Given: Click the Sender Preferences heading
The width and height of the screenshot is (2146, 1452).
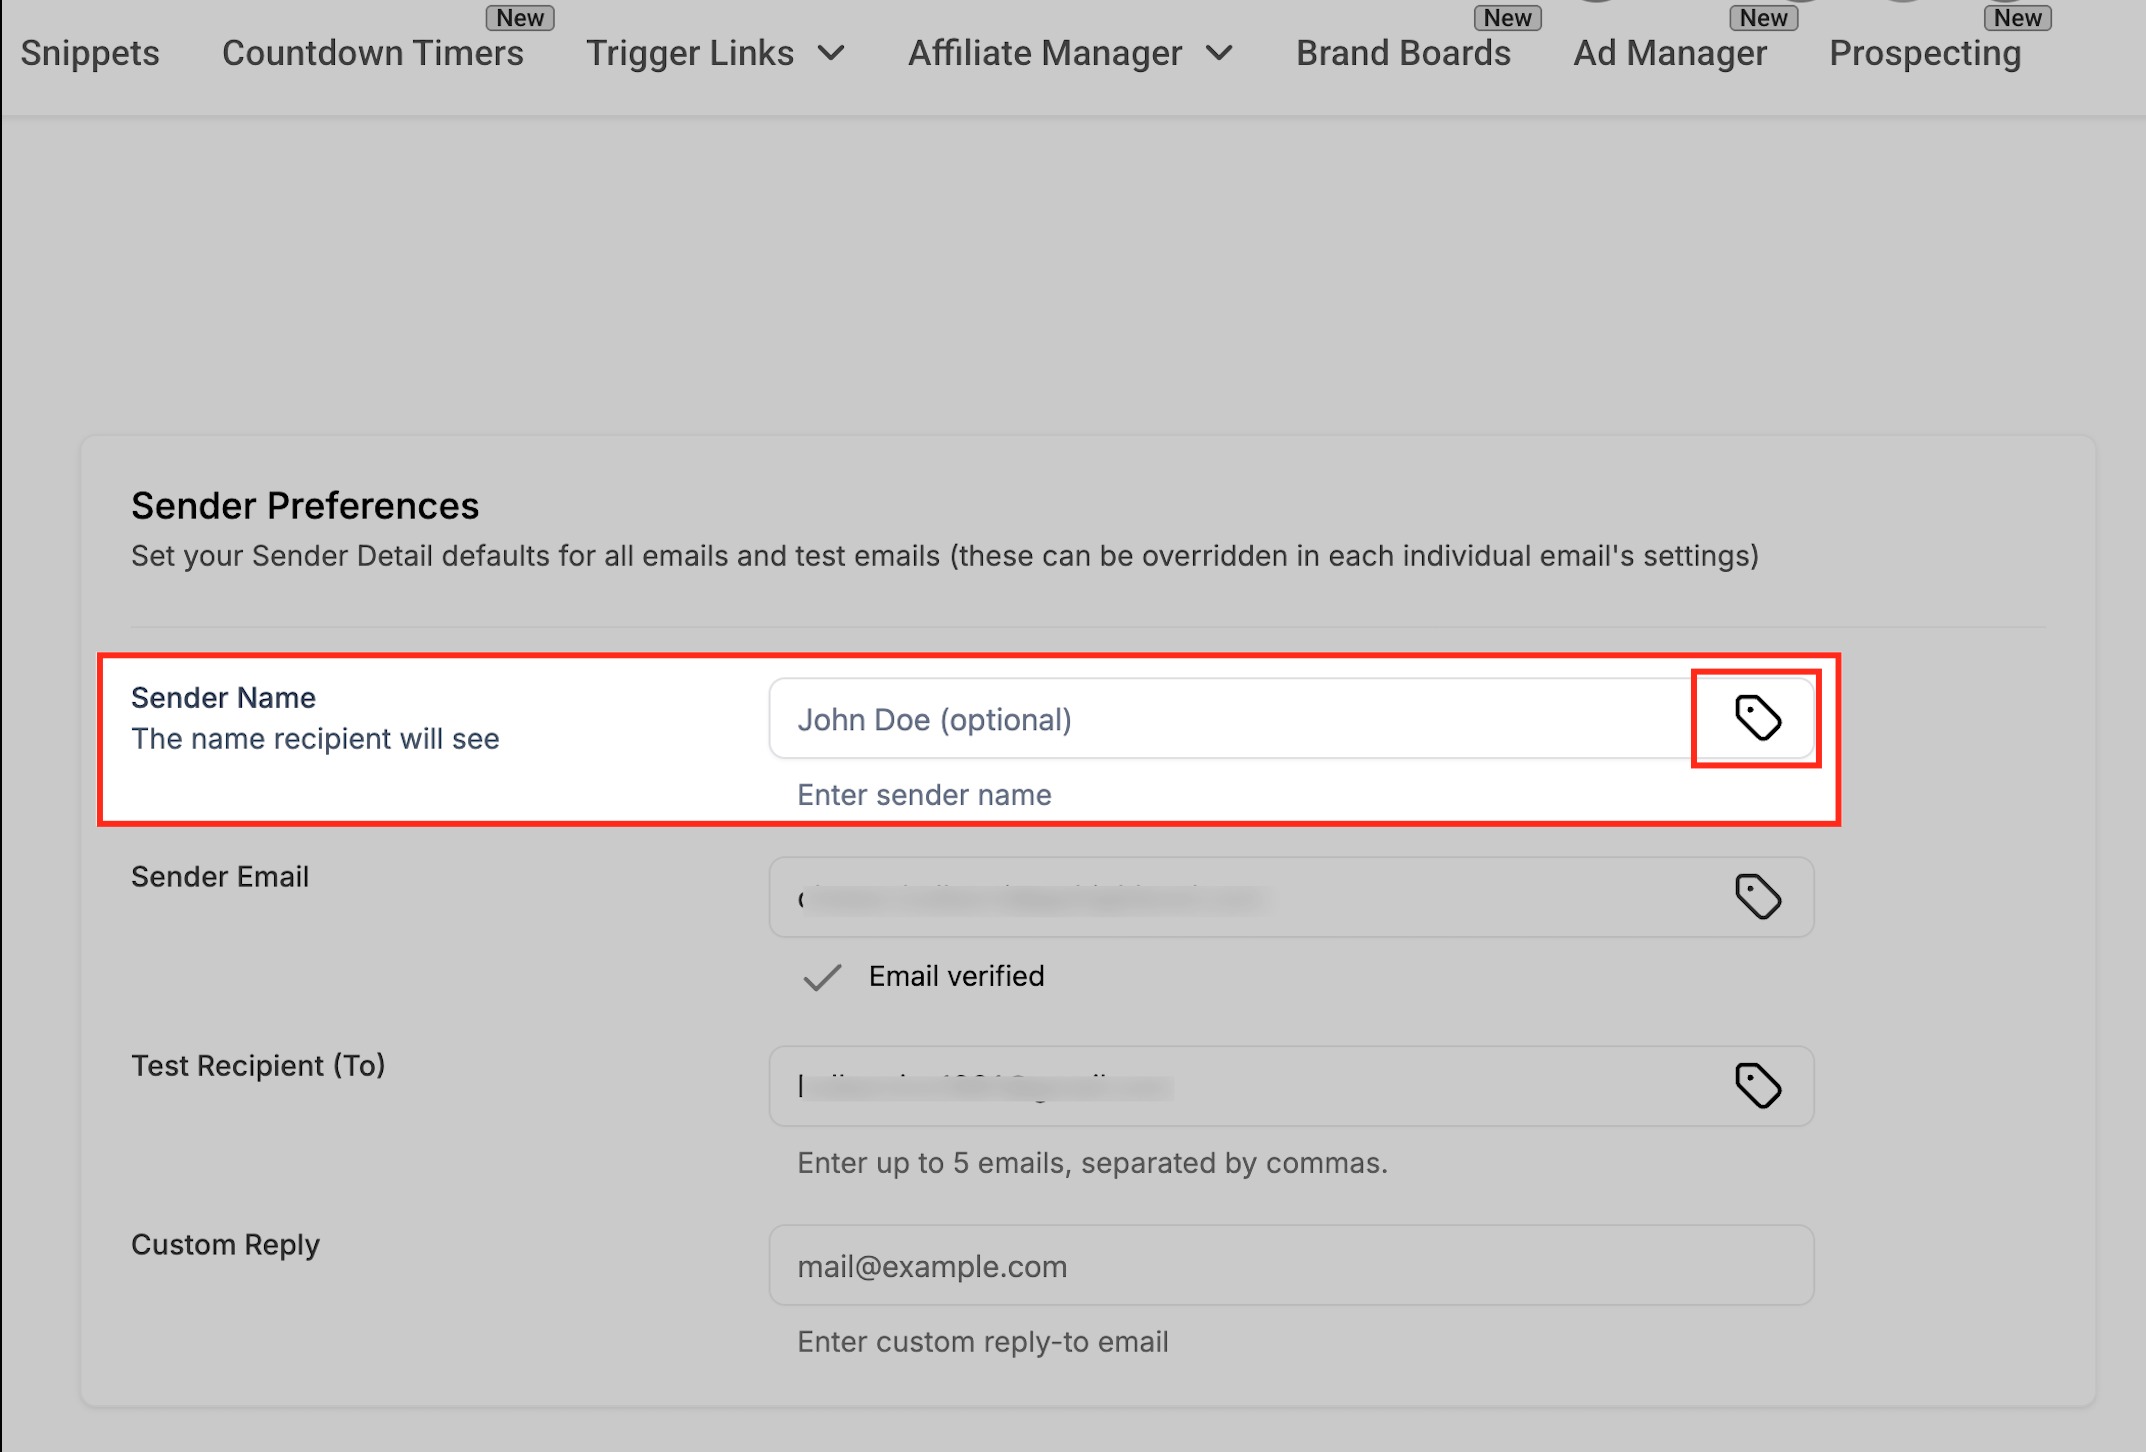Looking at the screenshot, I should click(x=305, y=506).
